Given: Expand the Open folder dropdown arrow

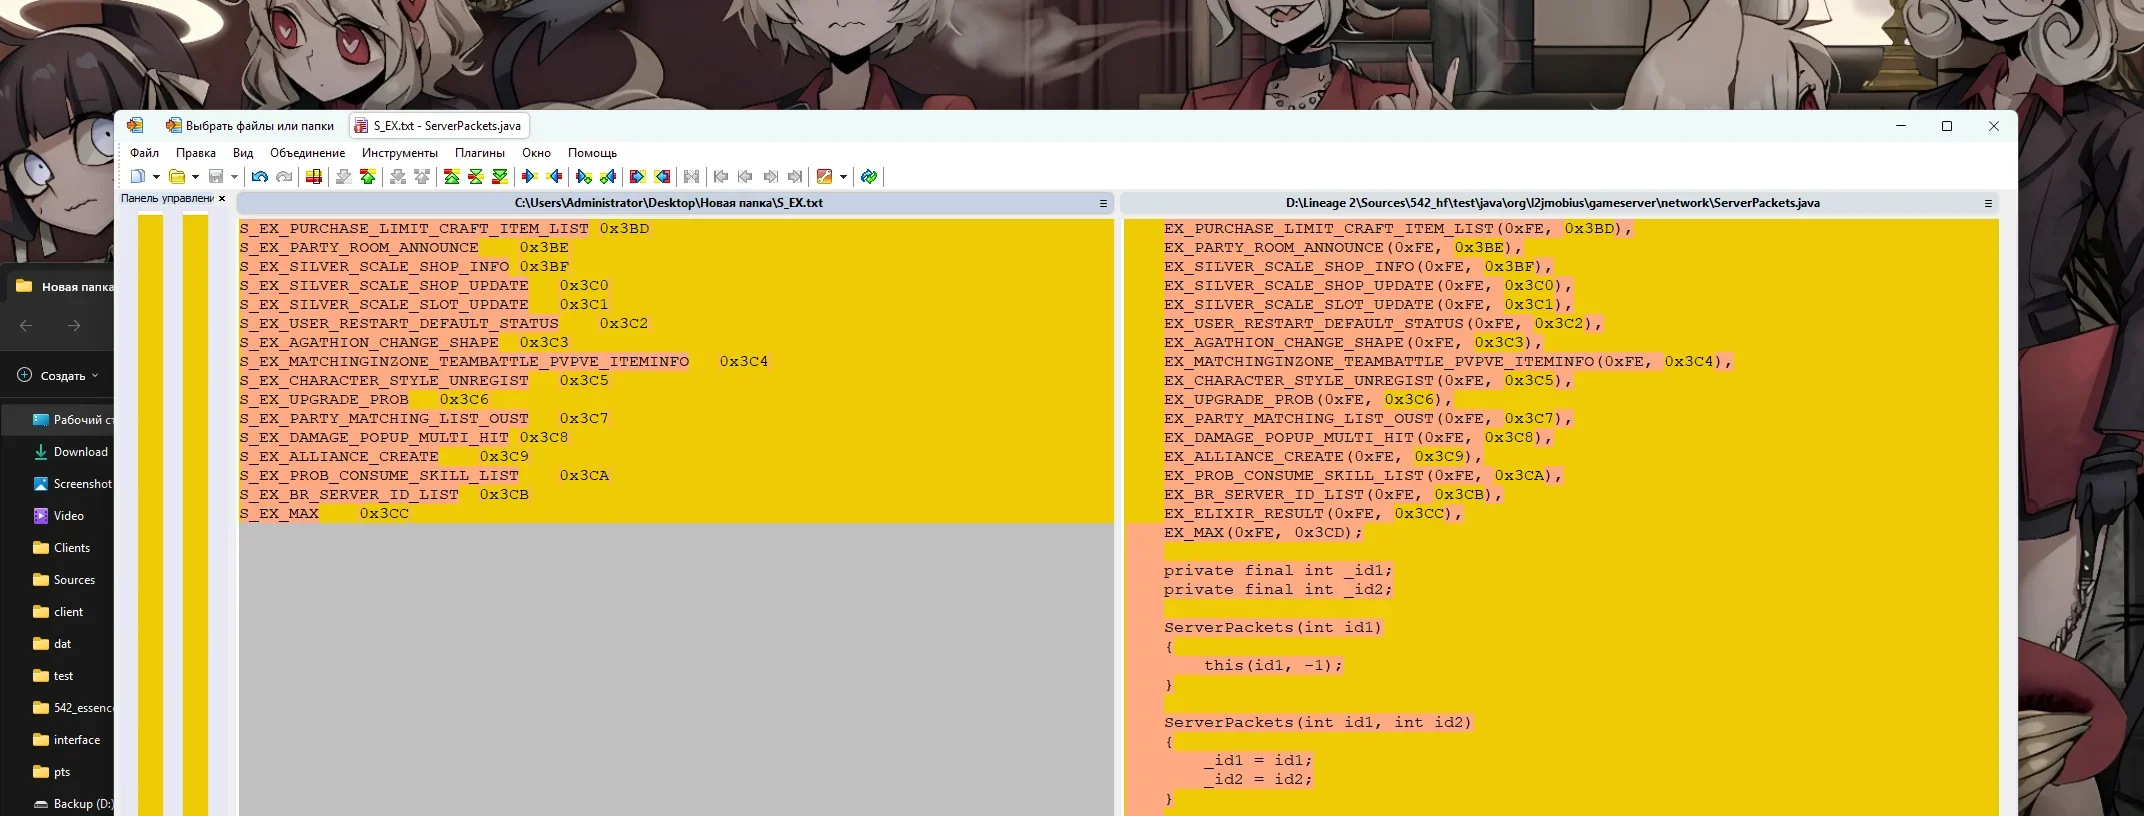Looking at the screenshot, I should (x=195, y=177).
